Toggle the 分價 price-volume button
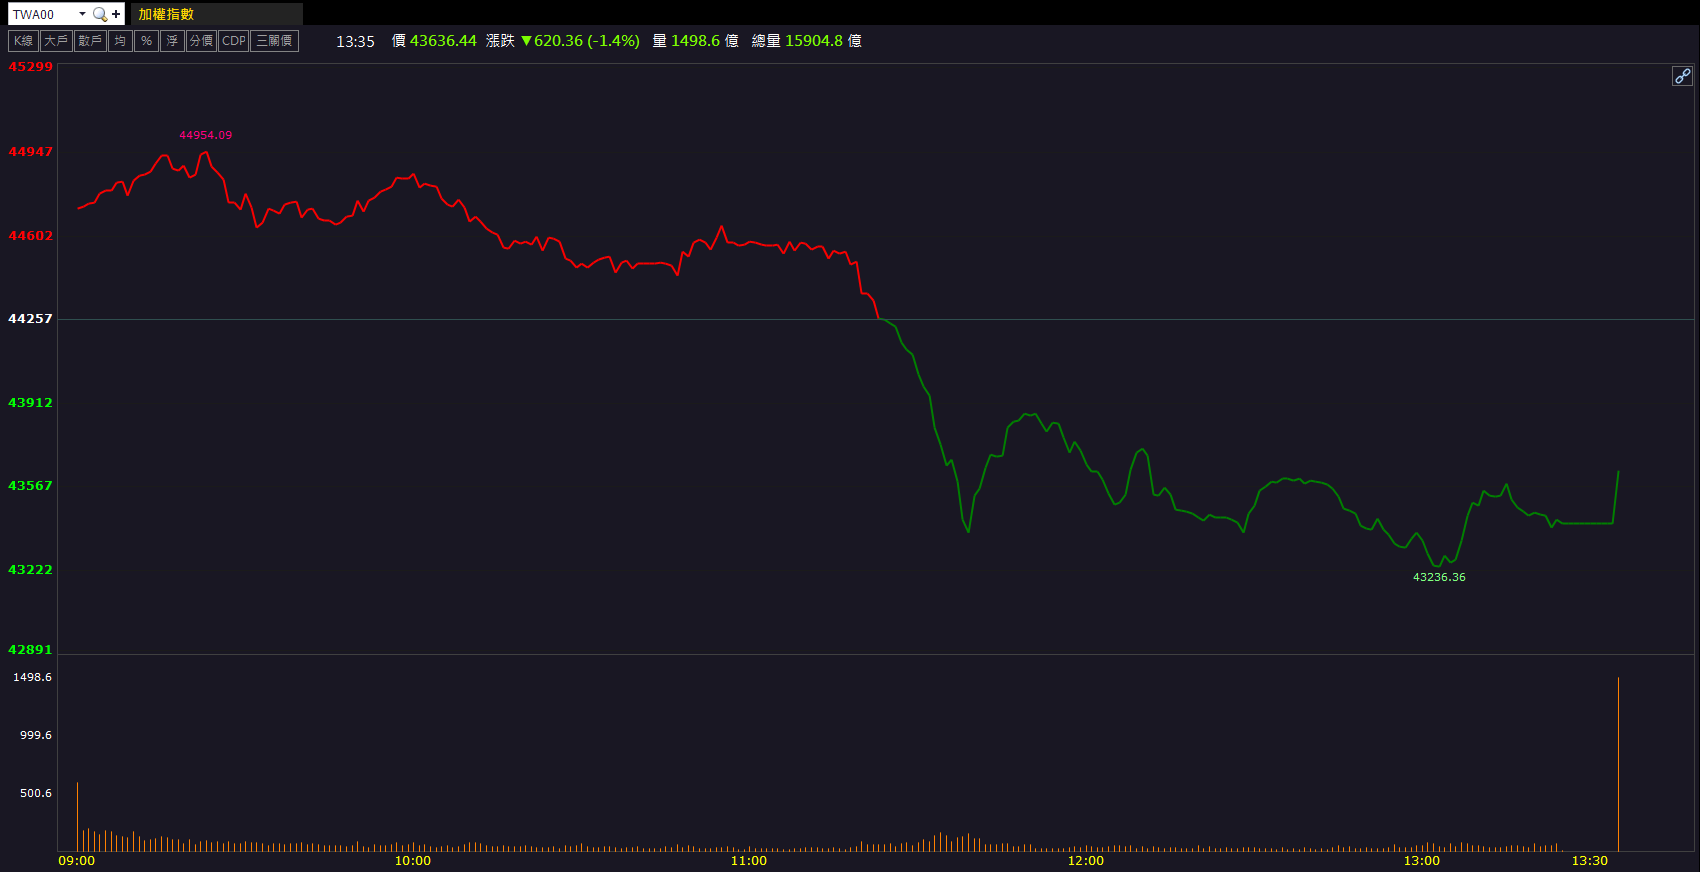1700x872 pixels. (201, 41)
